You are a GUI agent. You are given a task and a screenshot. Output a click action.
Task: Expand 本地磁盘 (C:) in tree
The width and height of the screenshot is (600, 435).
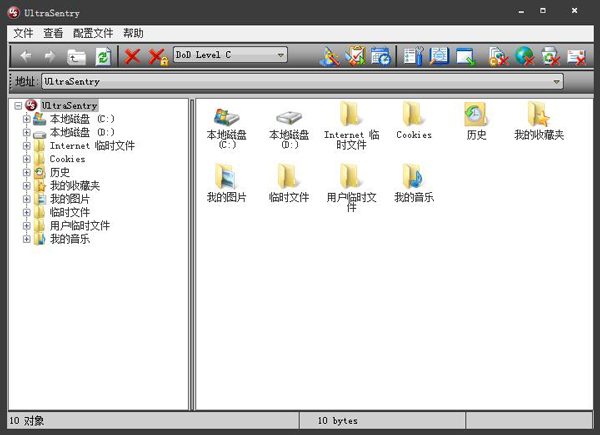[26, 119]
